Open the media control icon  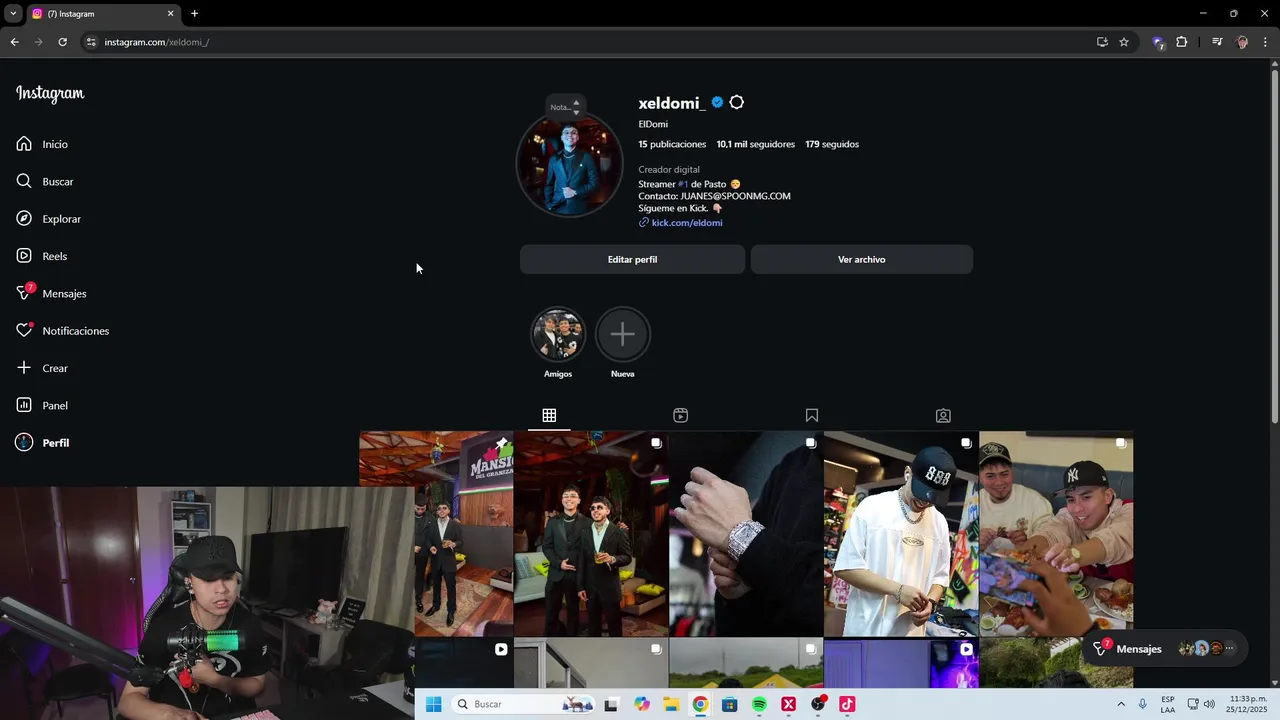(x=1217, y=42)
